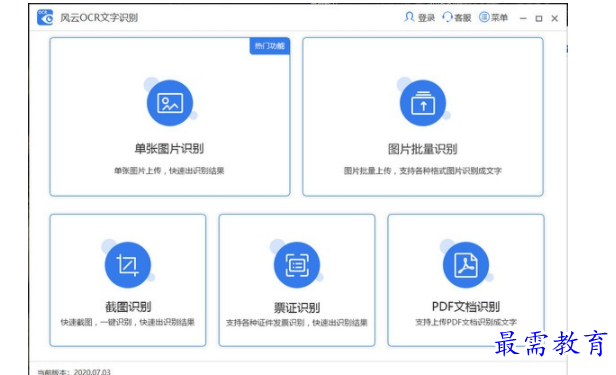
Task: Click the 截图识别 title text
Action: (128, 307)
